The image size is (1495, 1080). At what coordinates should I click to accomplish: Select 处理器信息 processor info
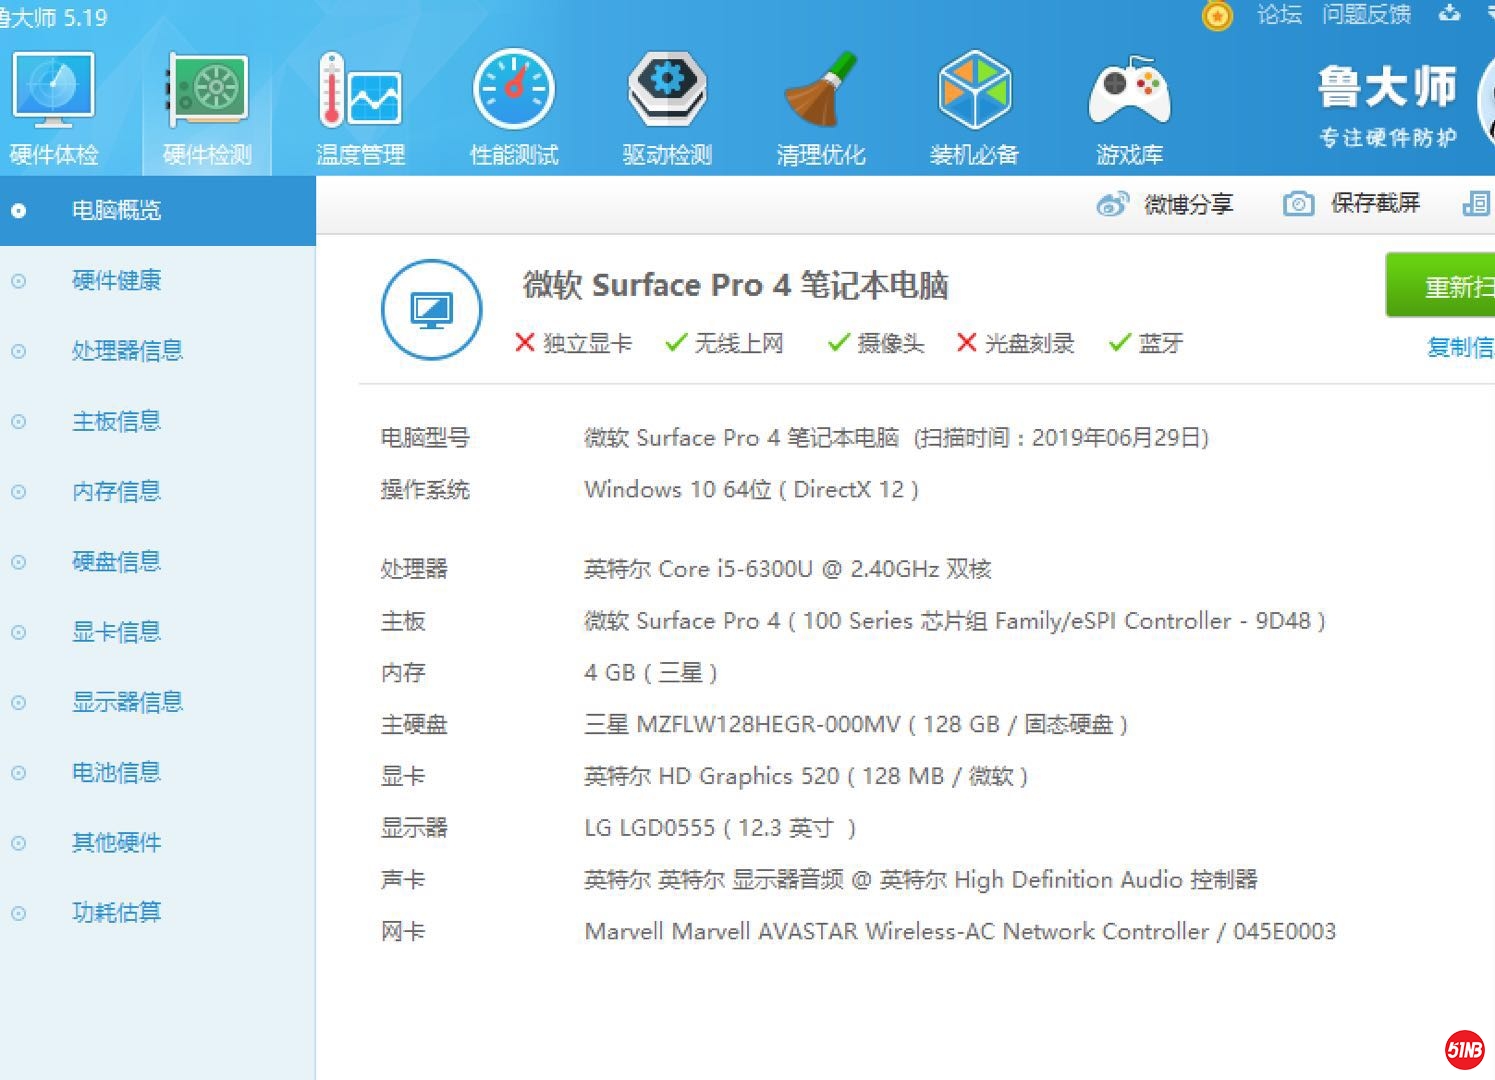[x=127, y=351]
